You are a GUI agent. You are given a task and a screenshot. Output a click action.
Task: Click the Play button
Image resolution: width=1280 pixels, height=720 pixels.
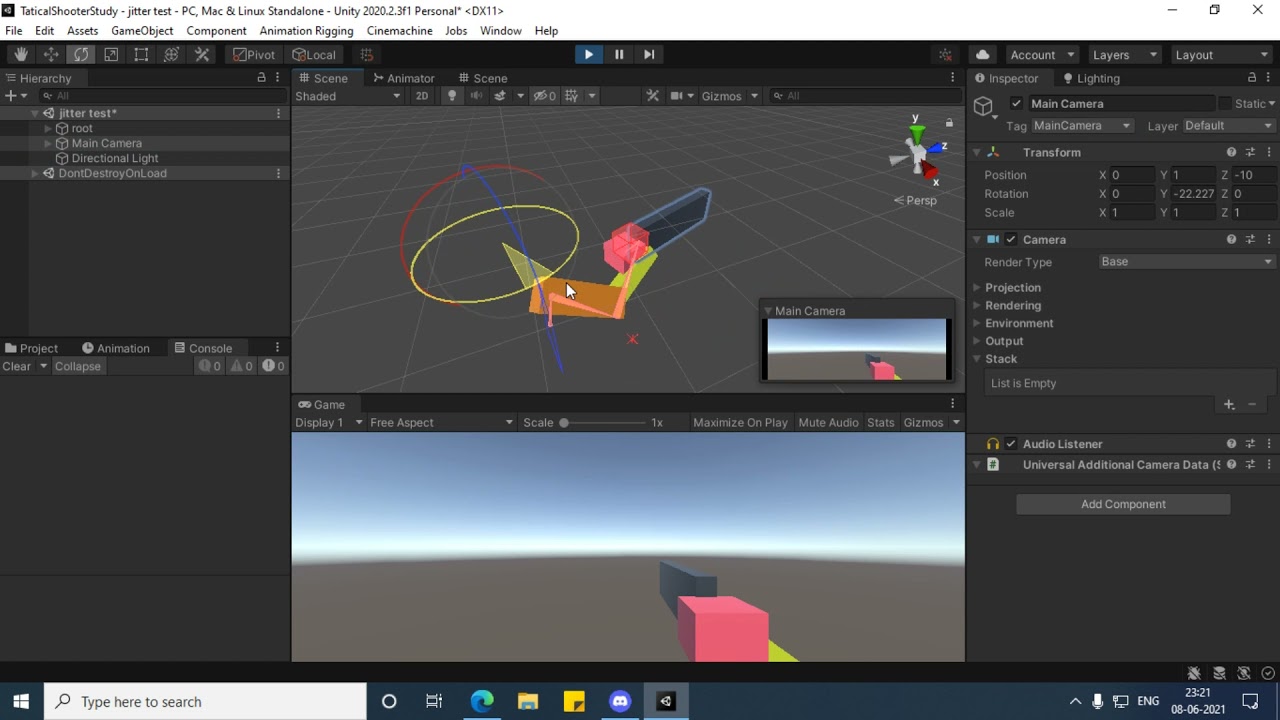pos(588,55)
